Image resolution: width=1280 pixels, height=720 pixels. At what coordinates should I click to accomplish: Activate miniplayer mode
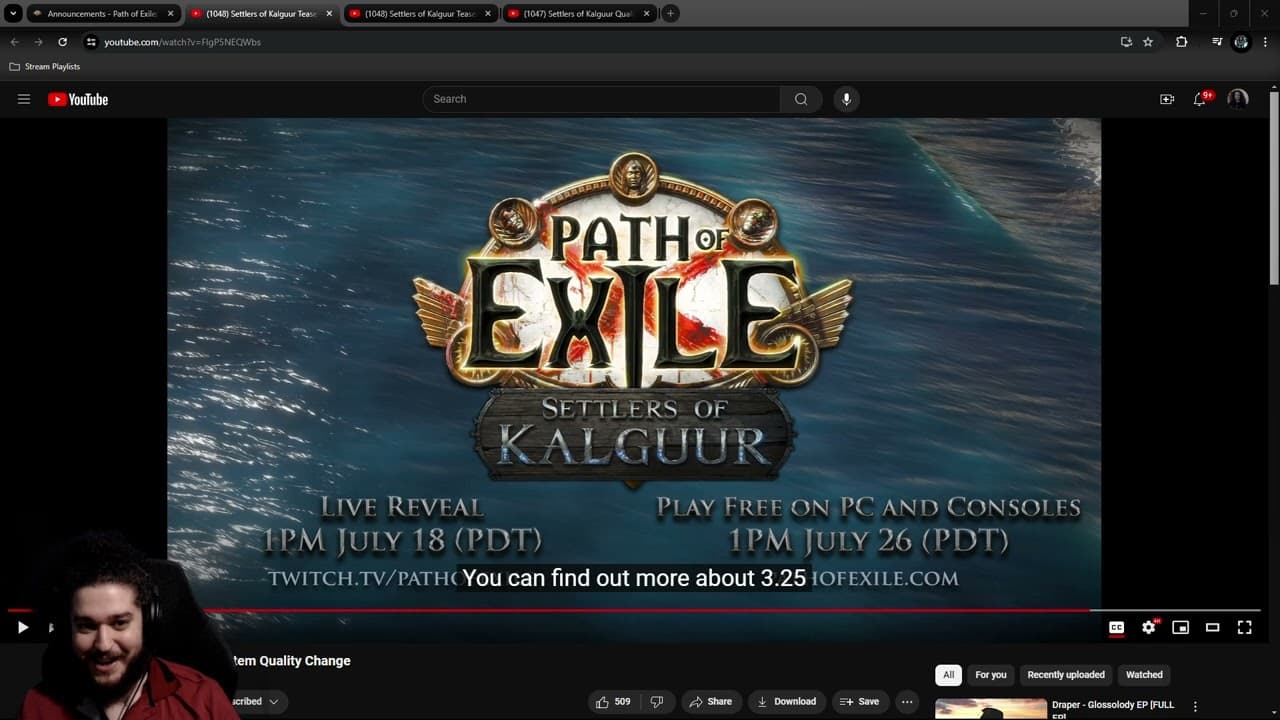[1180, 627]
